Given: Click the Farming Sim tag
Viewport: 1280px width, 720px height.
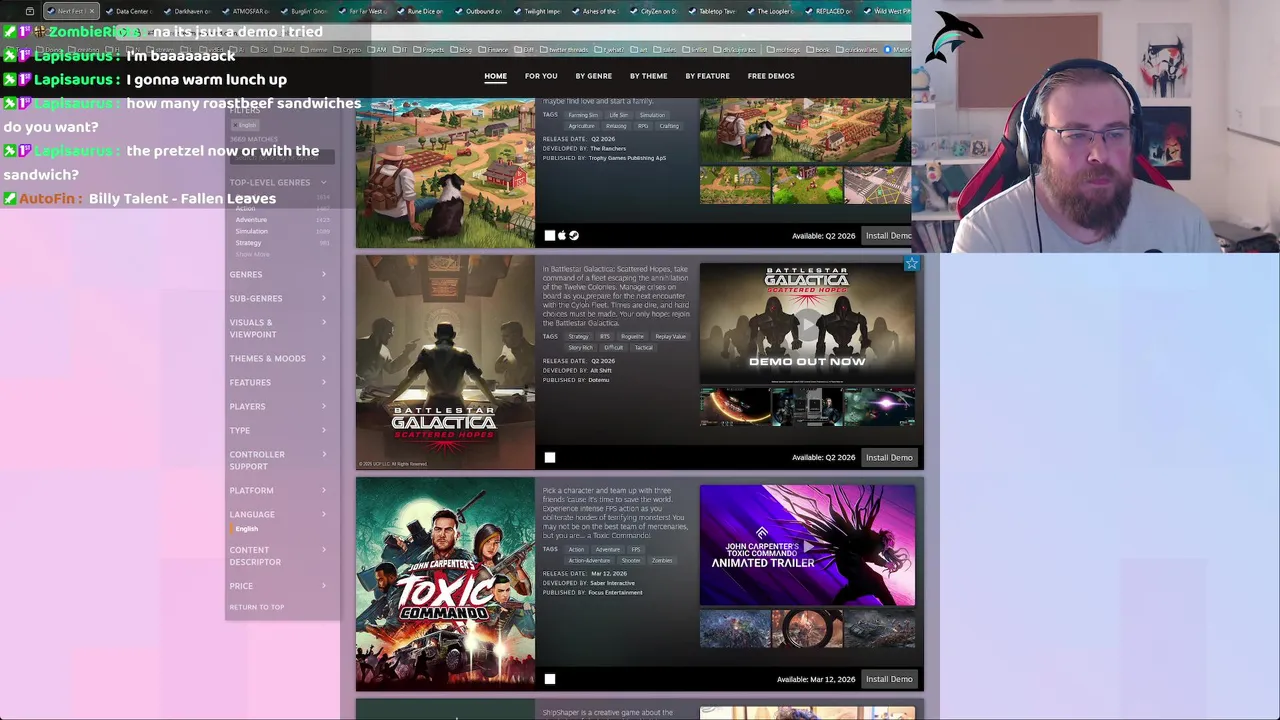Looking at the screenshot, I should tap(583, 115).
